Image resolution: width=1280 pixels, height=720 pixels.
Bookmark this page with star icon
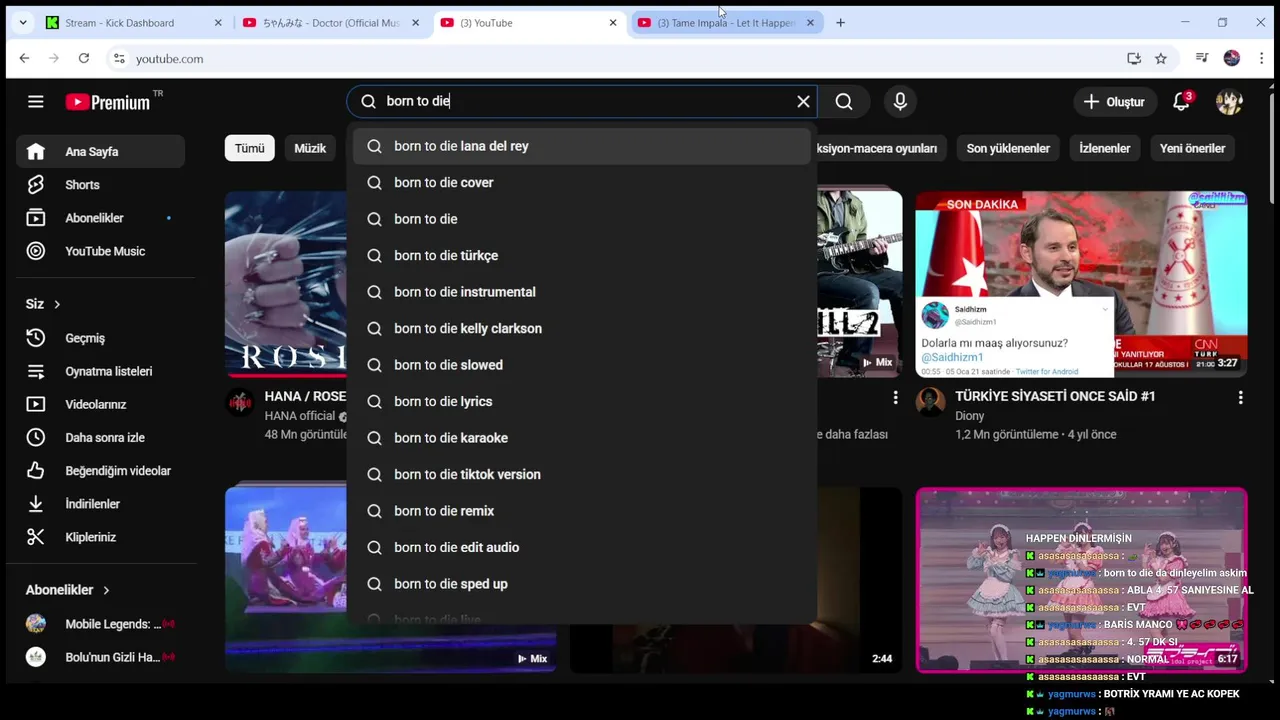click(1160, 59)
